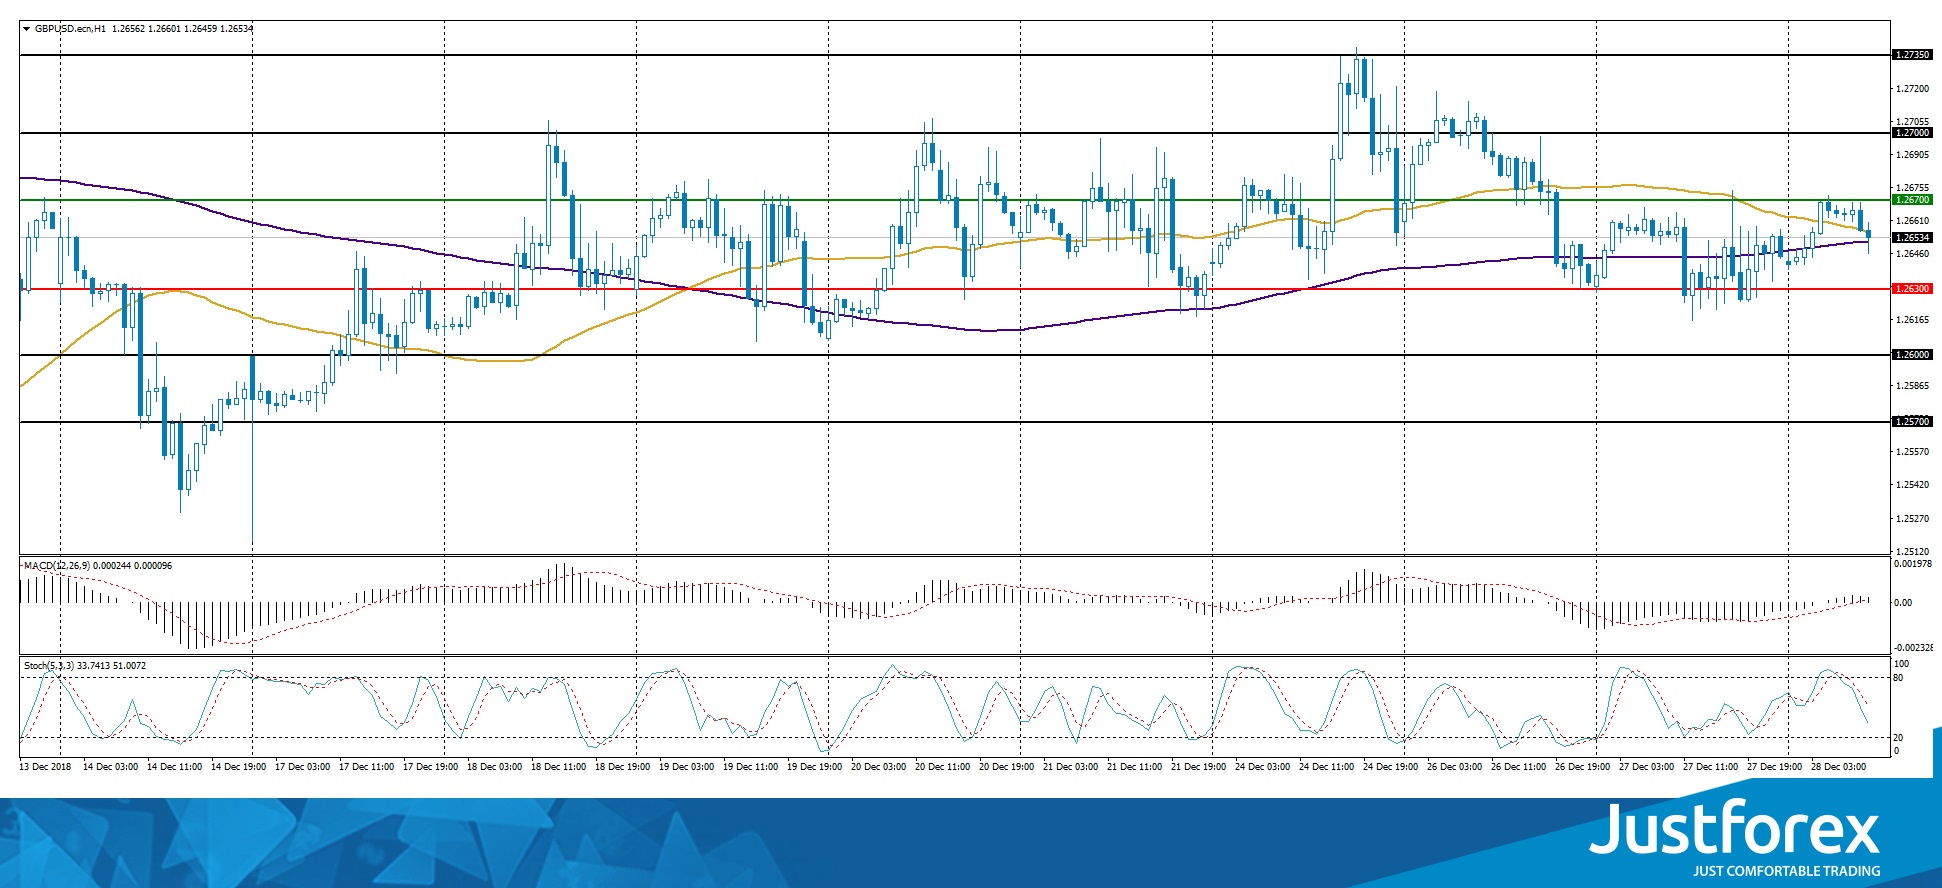Click the 1.26905 price axis value
This screenshot has height=888, width=1942.
[1913, 155]
